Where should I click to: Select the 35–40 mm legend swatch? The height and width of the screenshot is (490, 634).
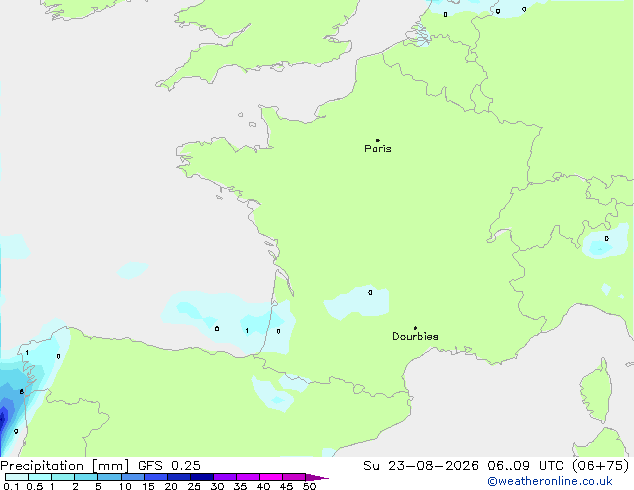pos(247,477)
